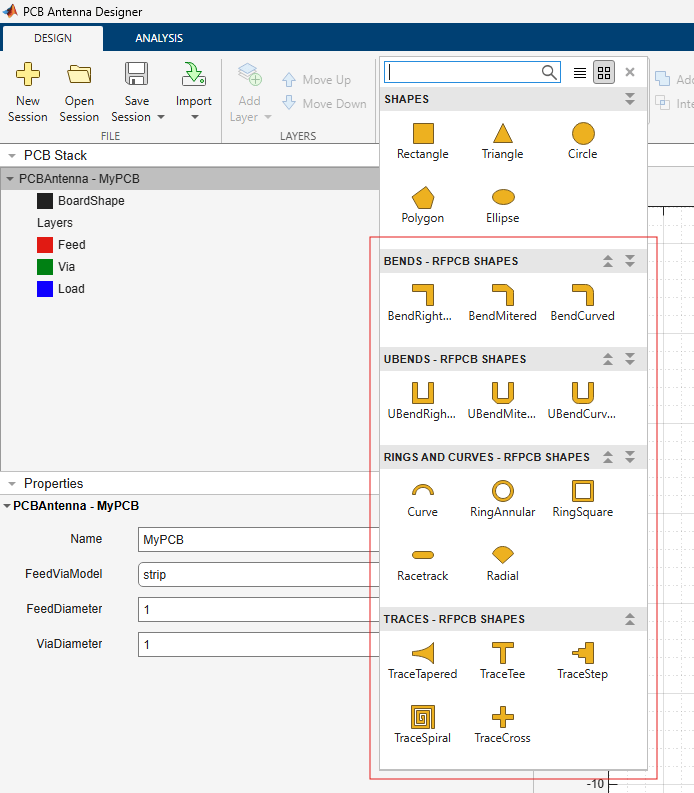This screenshot has width=694, height=793.
Task: Click the gallery search magnifier icon
Action: (549, 72)
